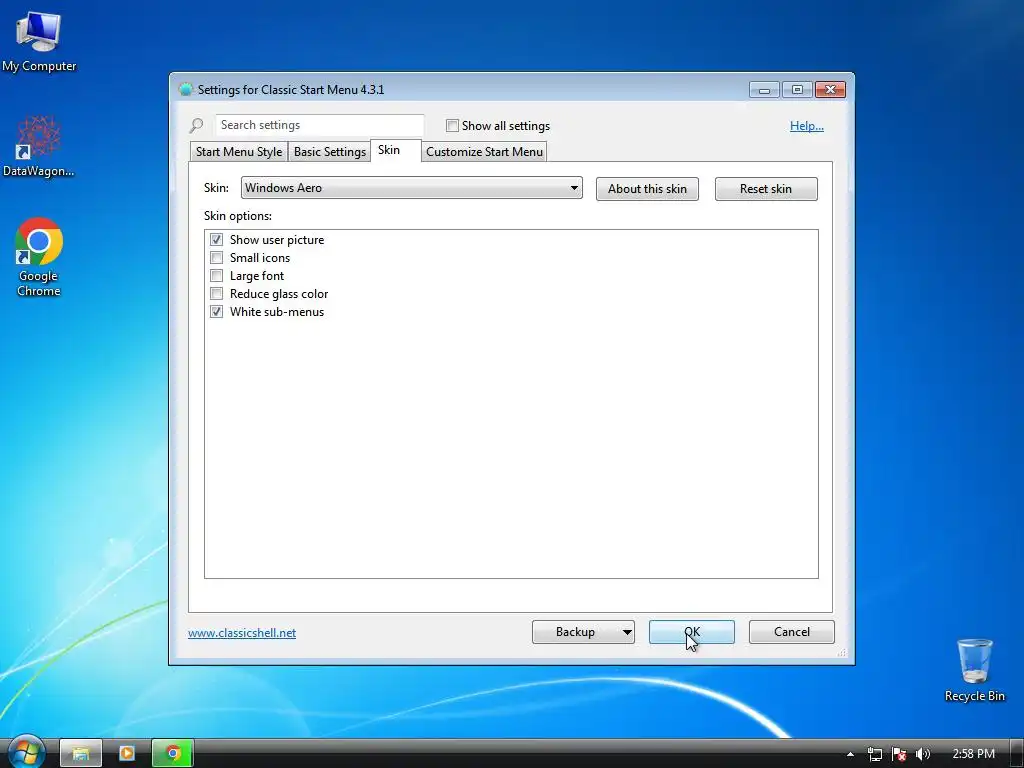Click the search magnifier icon

pos(197,125)
